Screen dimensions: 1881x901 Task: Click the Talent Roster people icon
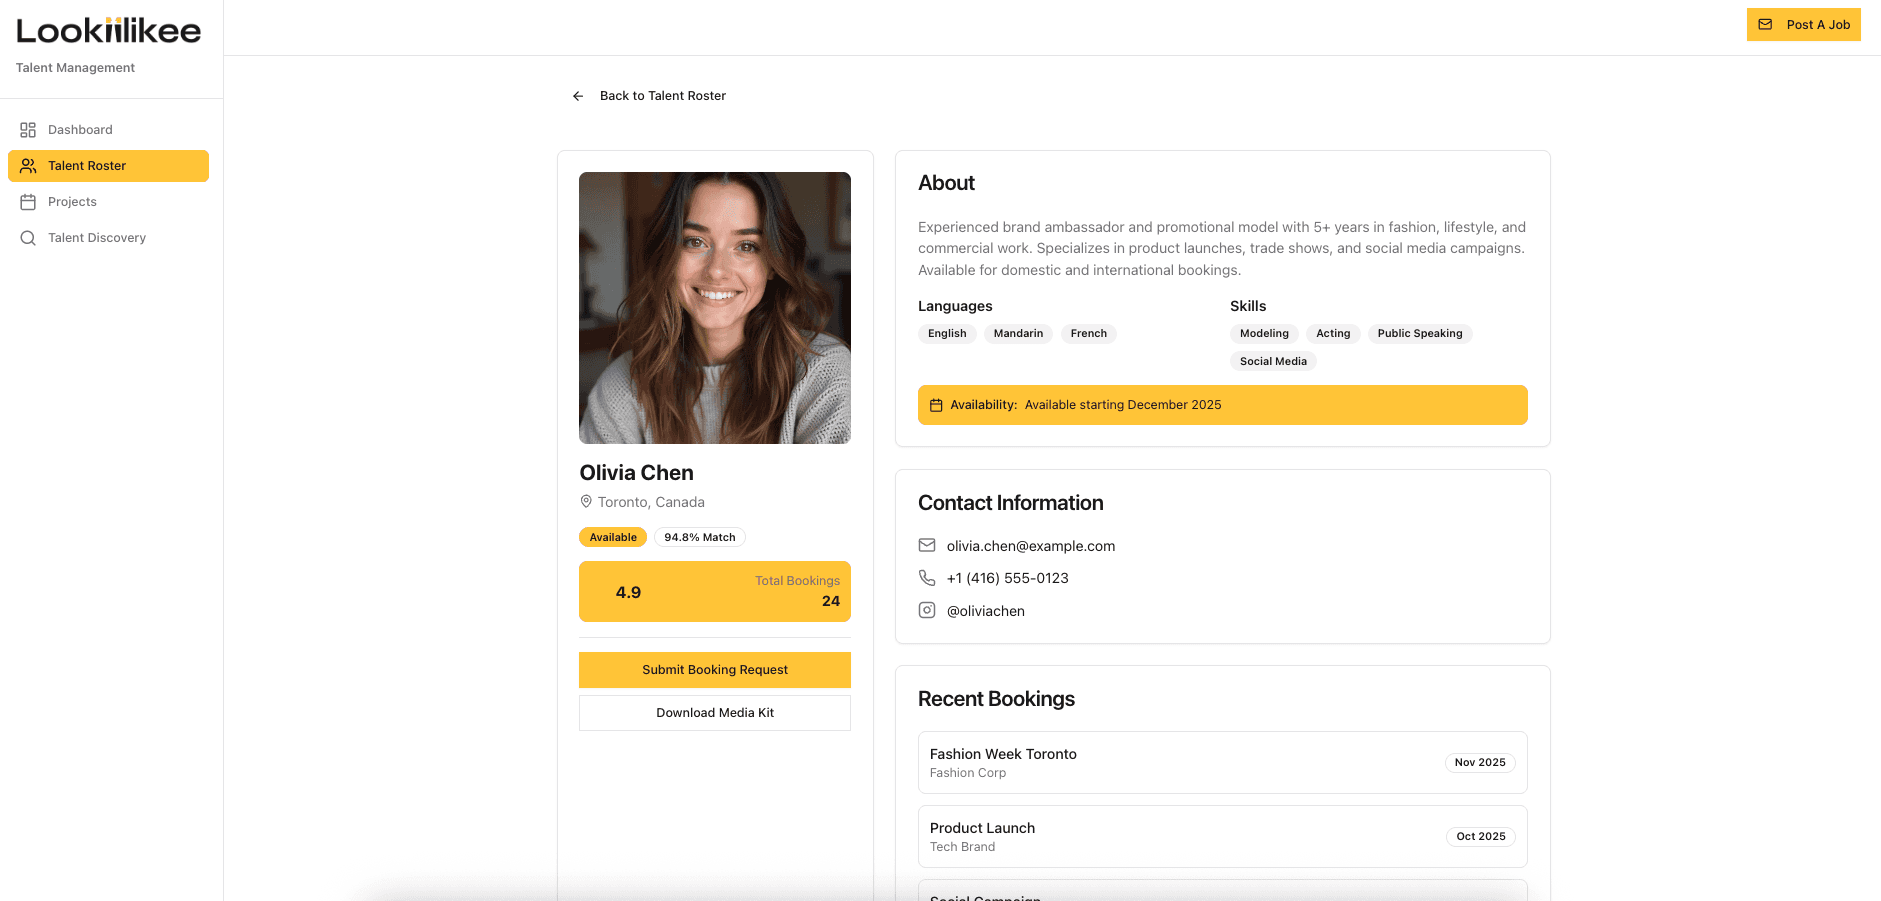coord(28,166)
